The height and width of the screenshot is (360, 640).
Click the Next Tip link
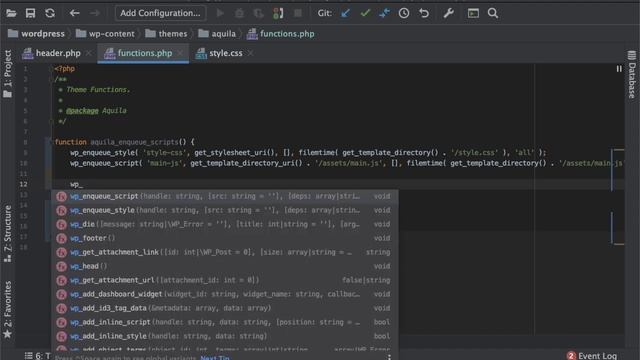[215, 358]
